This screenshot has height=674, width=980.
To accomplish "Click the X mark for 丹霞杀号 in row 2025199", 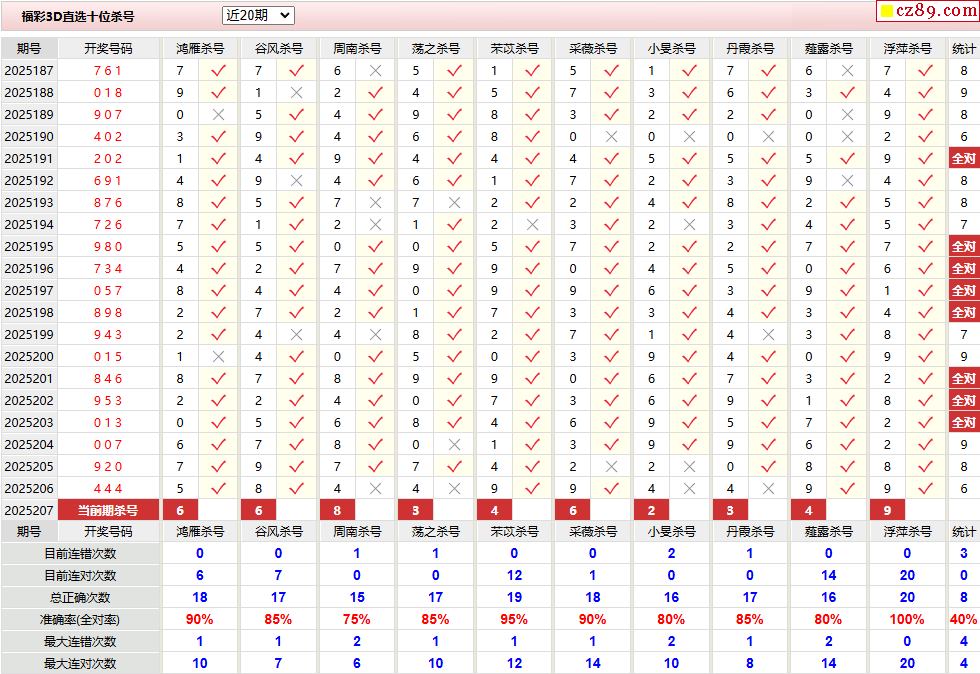I will 768,334.
